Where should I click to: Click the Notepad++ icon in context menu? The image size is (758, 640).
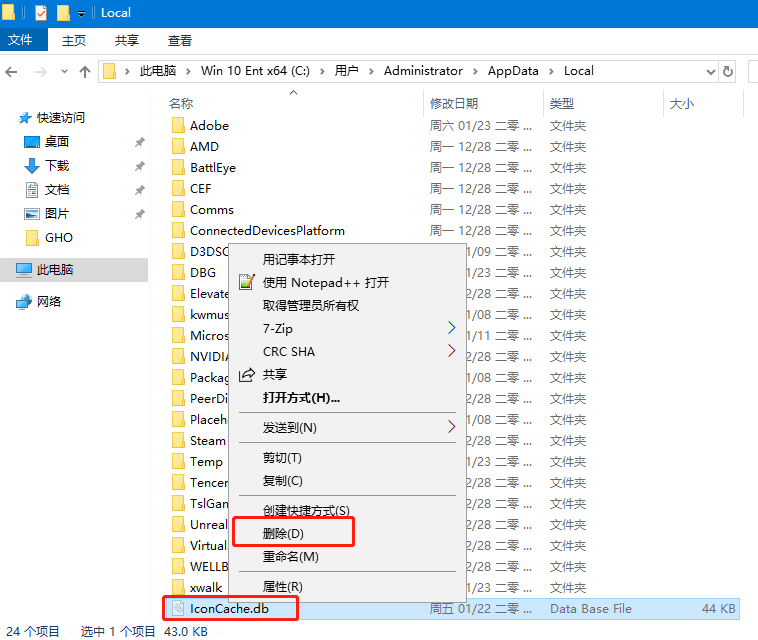[x=246, y=282]
